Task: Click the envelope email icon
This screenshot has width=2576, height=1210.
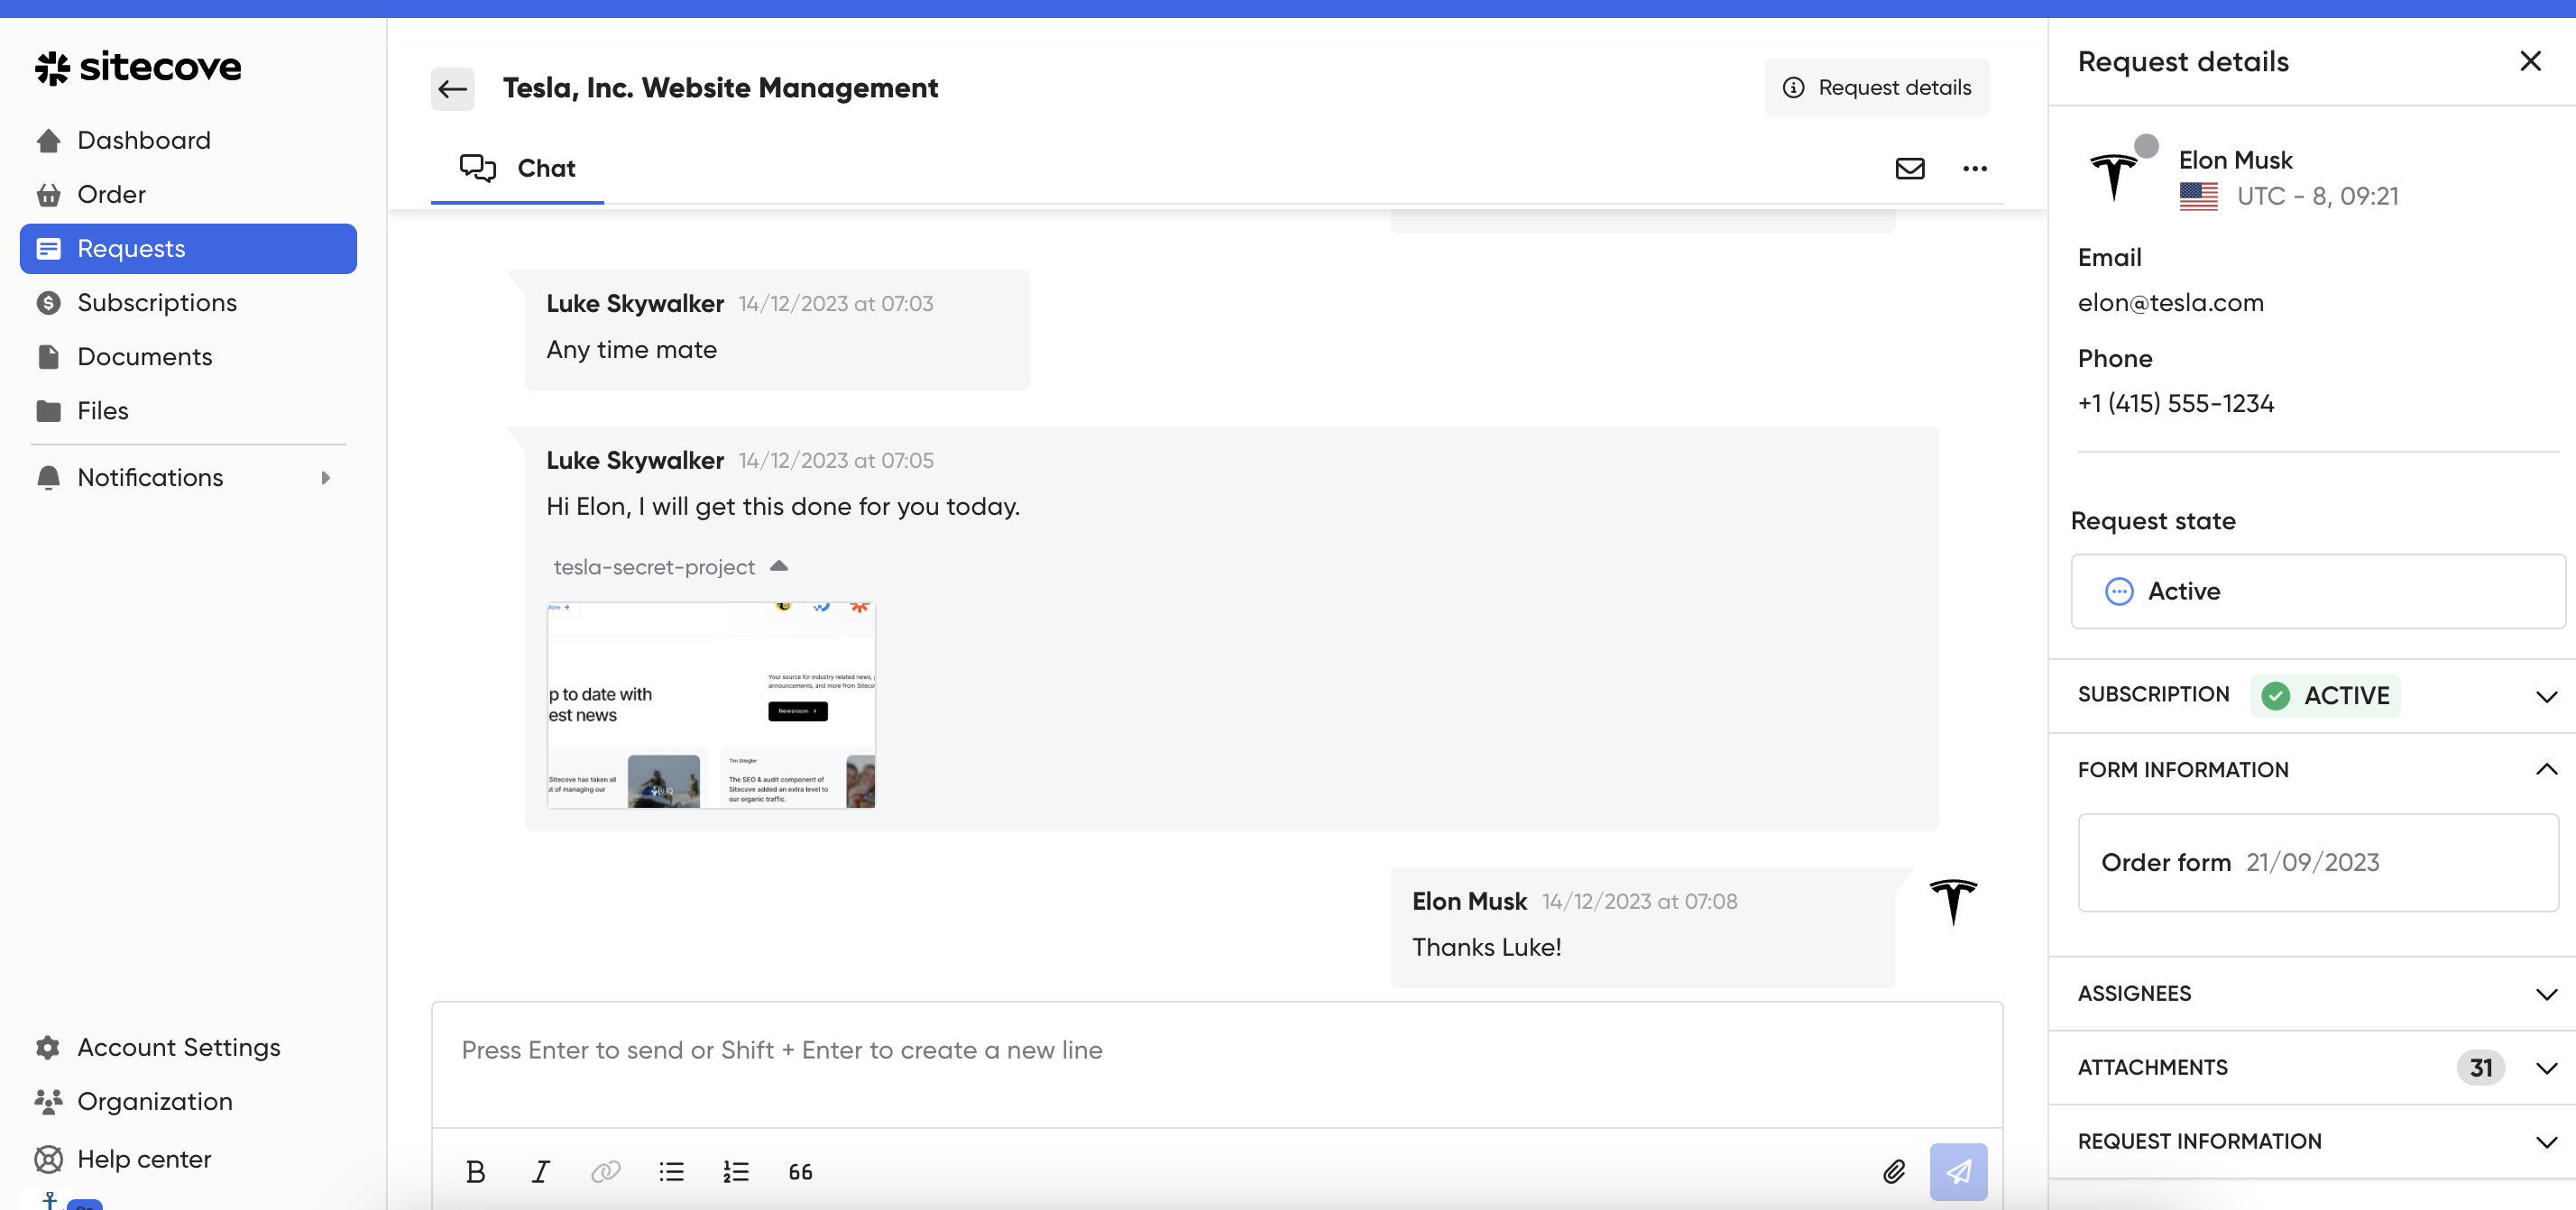Action: (x=1909, y=168)
